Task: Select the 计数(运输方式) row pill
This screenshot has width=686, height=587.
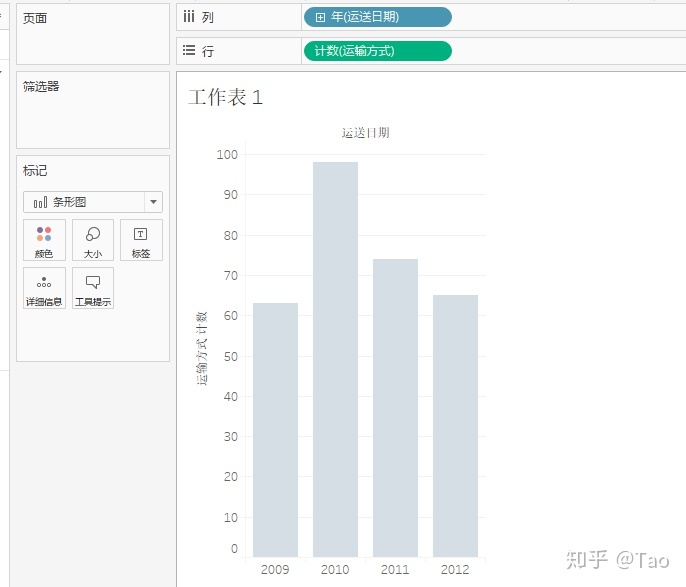Action: click(x=378, y=51)
